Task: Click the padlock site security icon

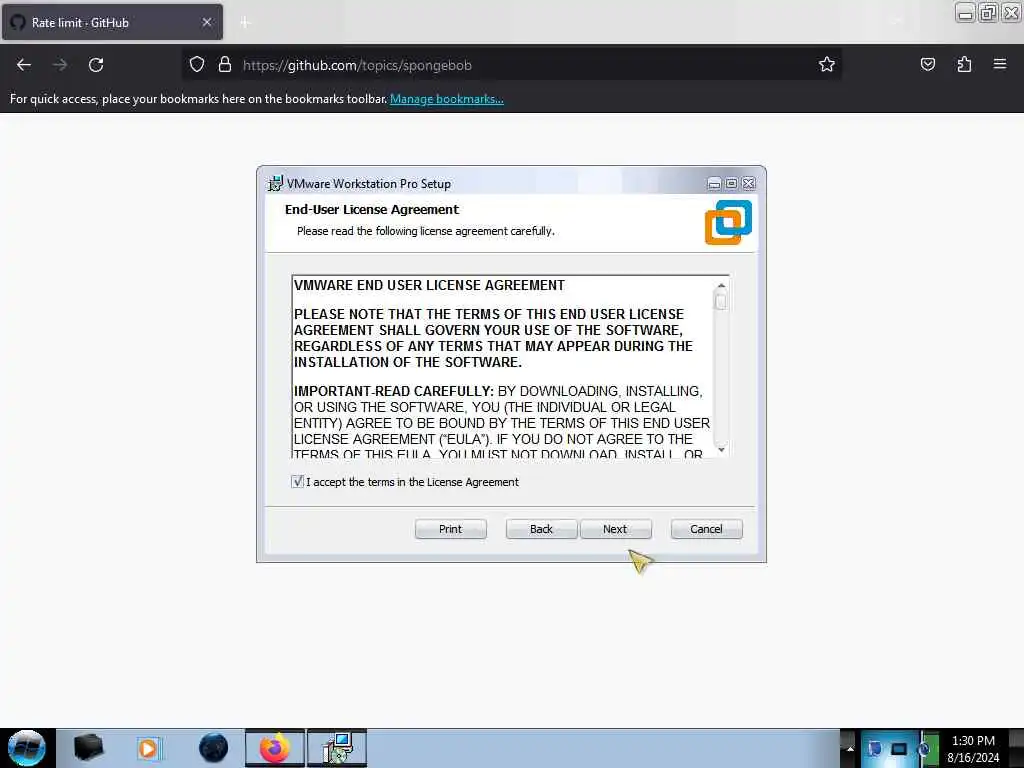Action: tap(225, 65)
